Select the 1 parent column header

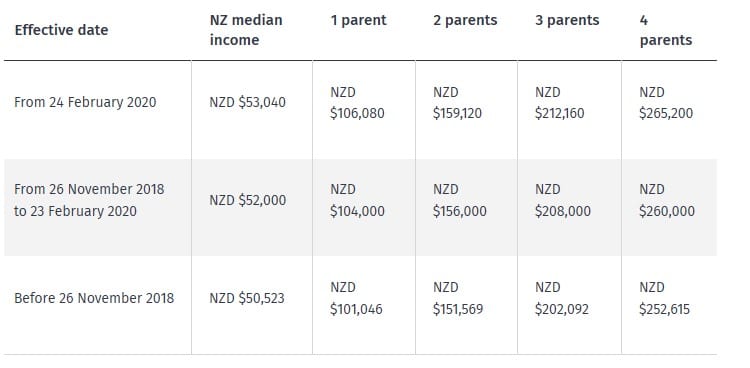coord(358,21)
